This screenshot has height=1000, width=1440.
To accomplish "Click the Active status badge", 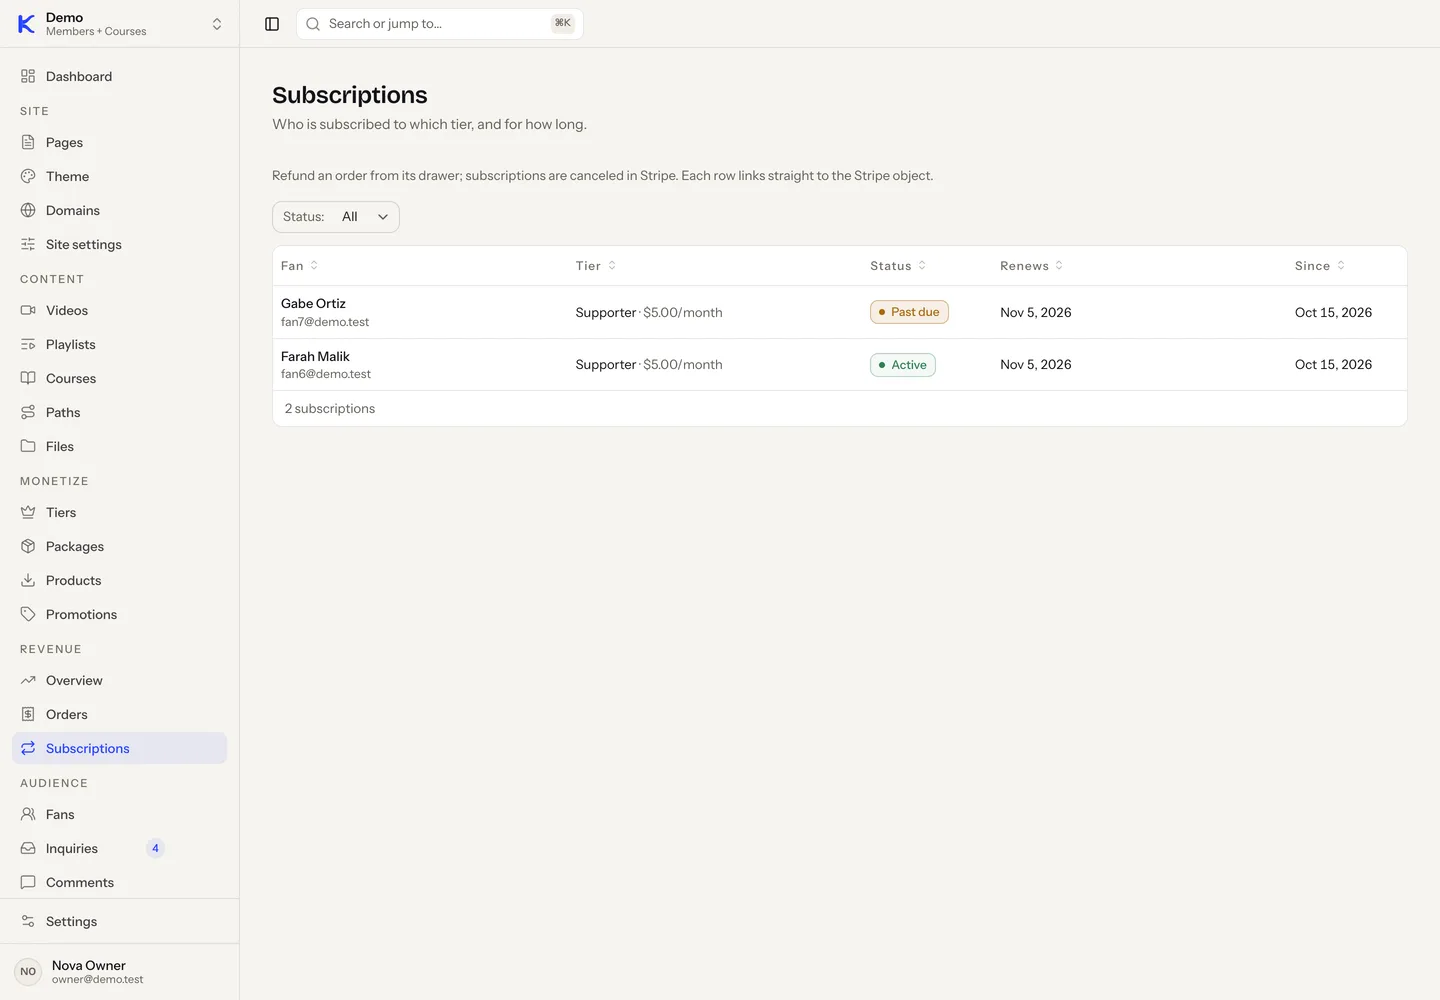I will pos(903,365).
